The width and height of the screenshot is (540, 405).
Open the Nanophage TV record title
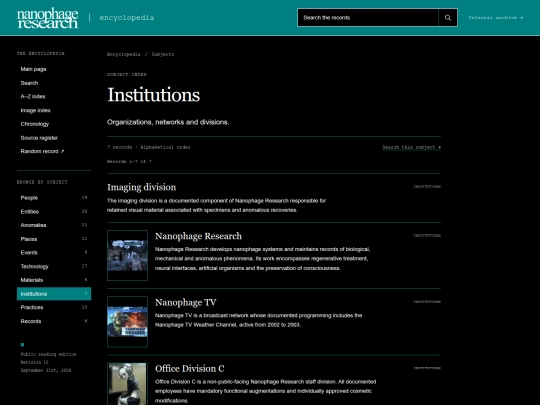coord(186,302)
